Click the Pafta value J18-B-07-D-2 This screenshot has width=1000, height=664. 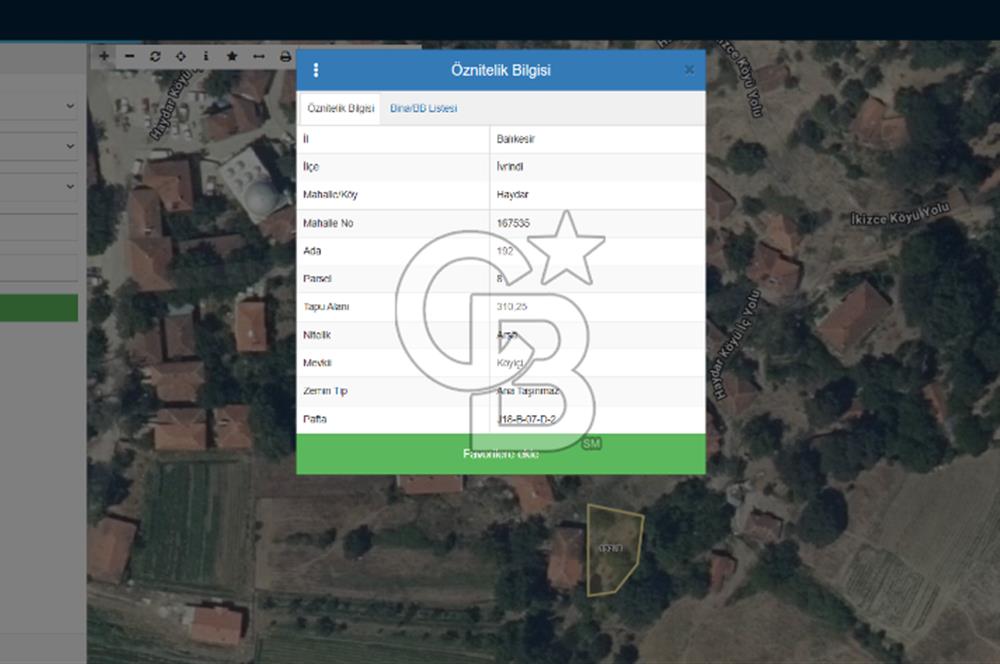click(526, 419)
